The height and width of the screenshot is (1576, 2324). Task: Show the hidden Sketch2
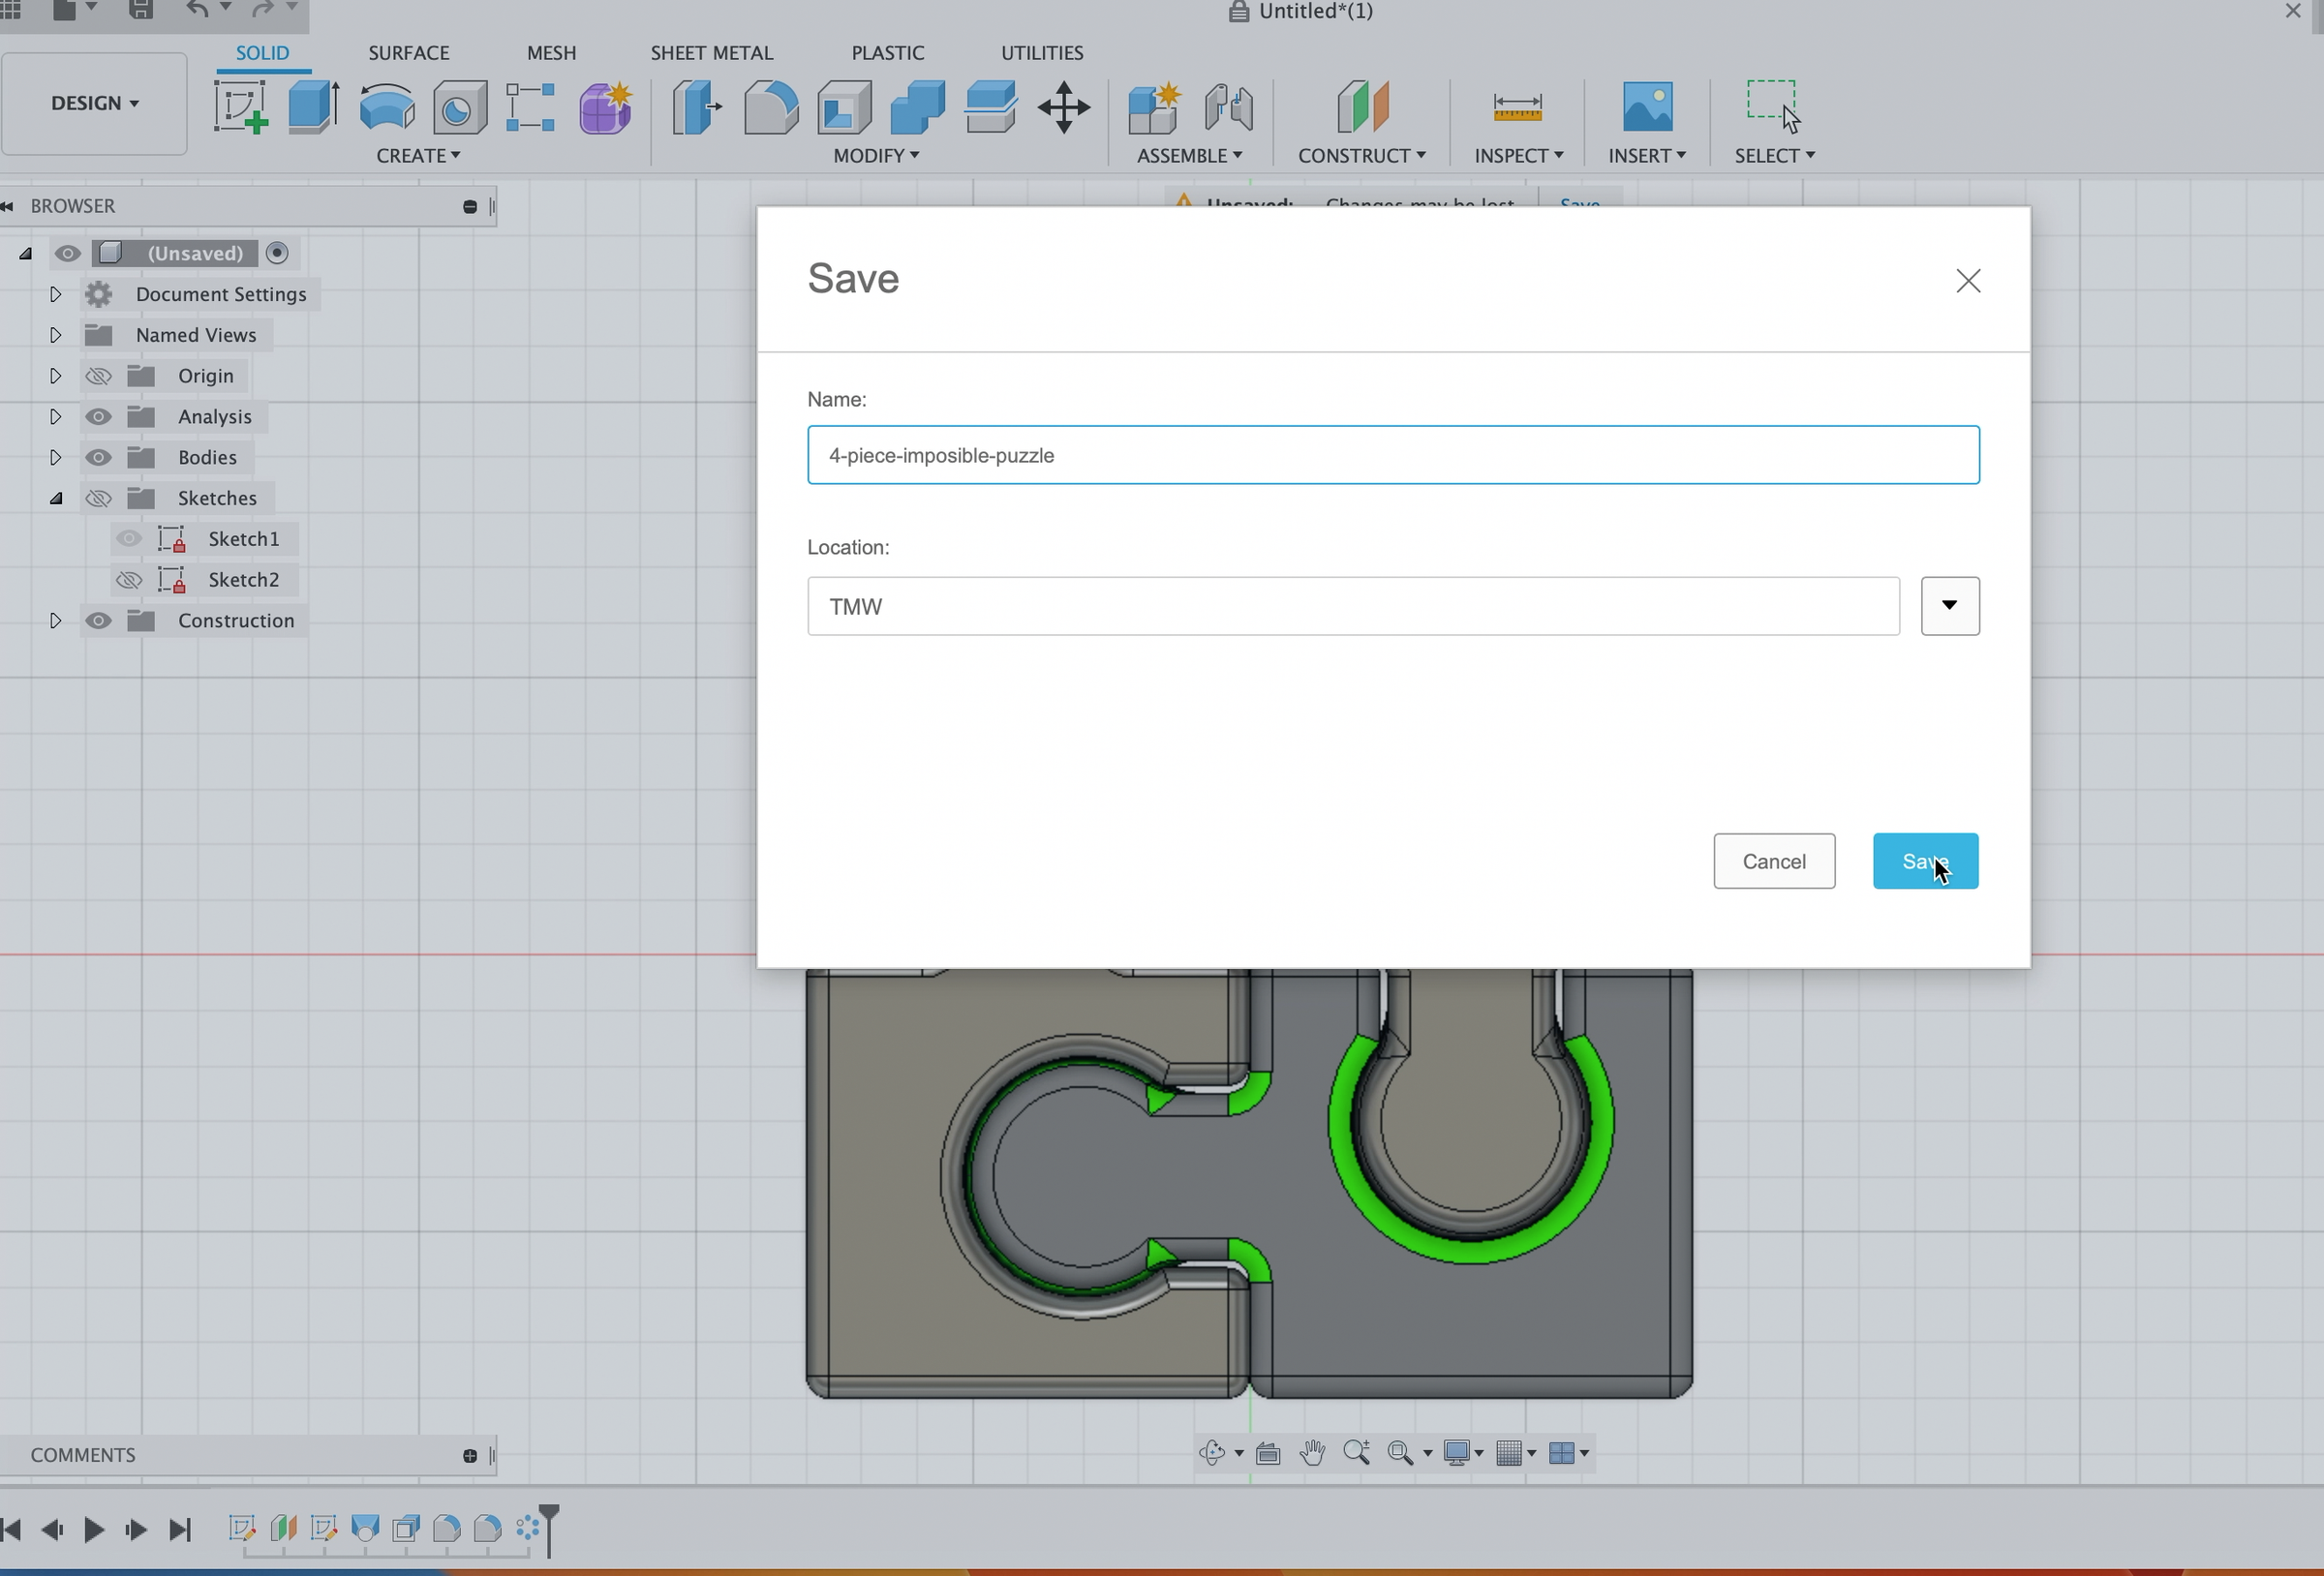128,580
